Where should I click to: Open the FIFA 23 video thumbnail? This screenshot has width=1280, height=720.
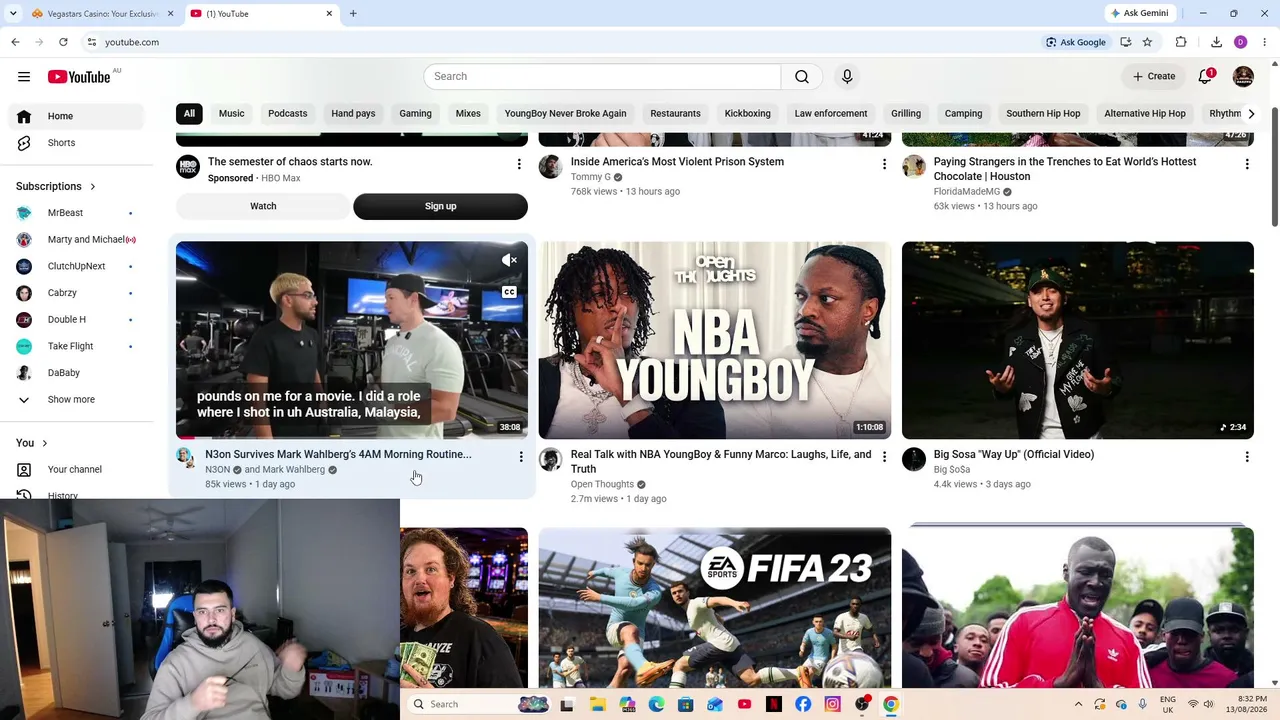click(x=715, y=608)
